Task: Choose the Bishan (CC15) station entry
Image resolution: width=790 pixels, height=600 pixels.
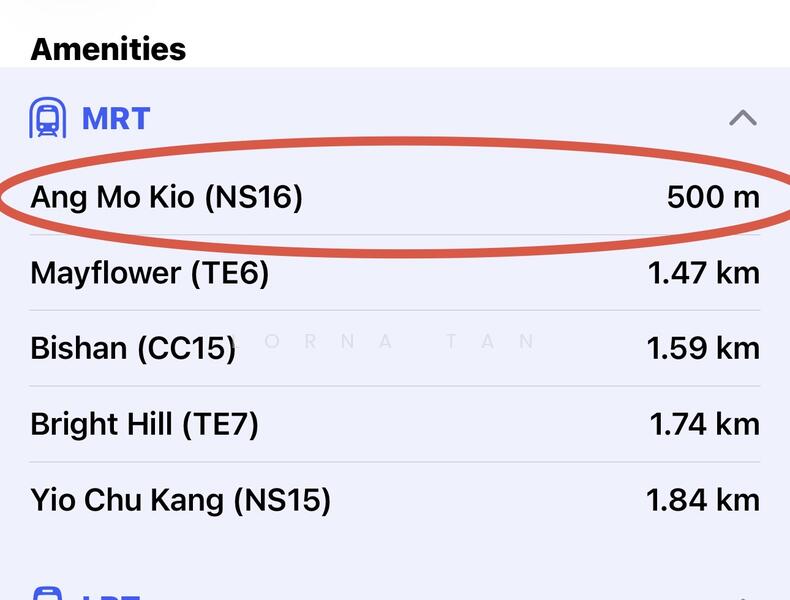Action: (x=133, y=348)
